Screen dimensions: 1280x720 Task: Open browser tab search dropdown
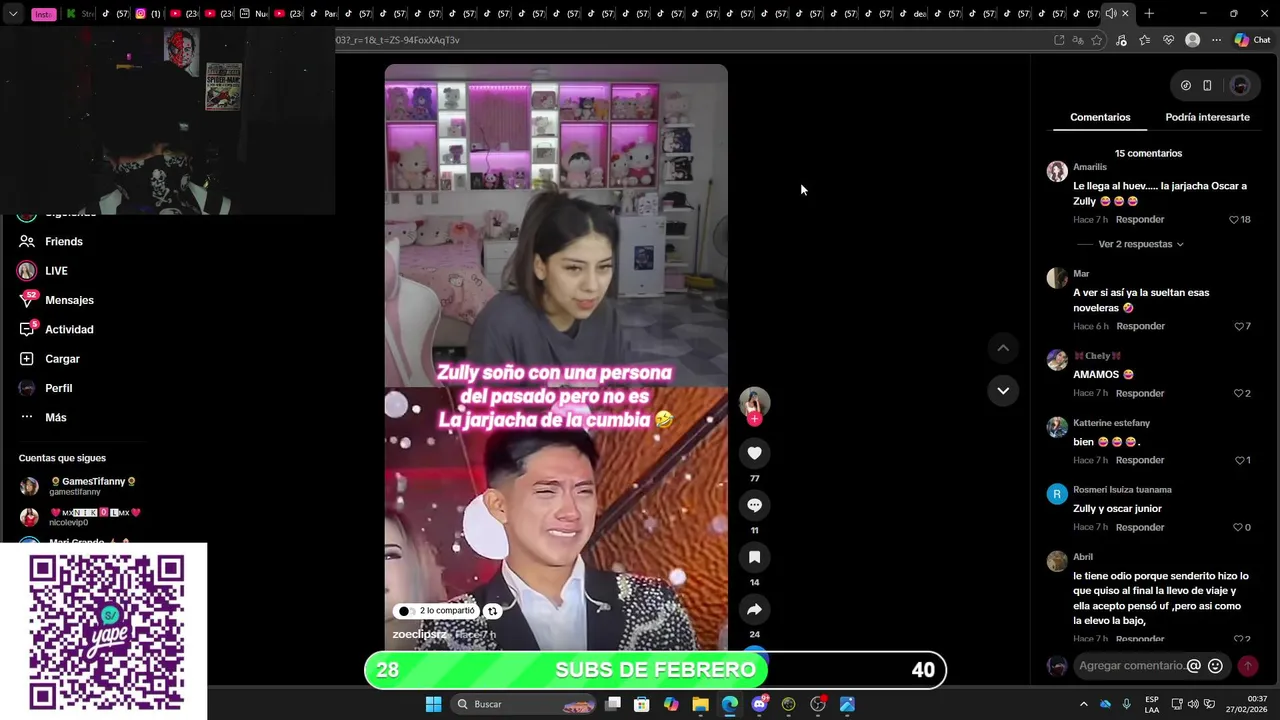click(x=13, y=14)
